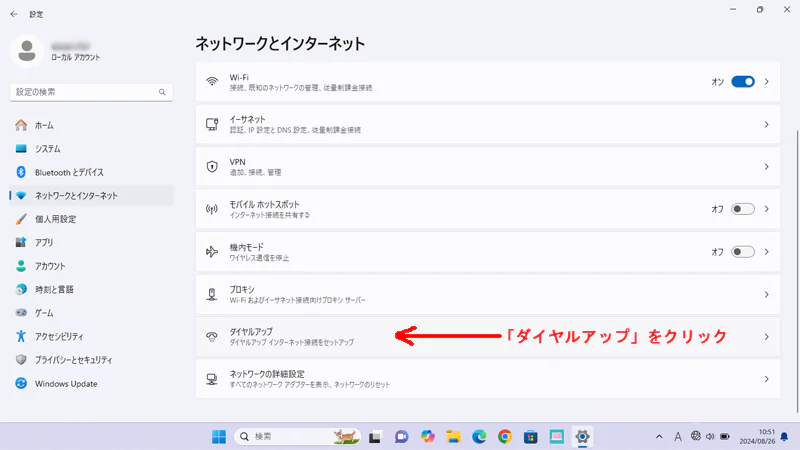The height and width of the screenshot is (450, 800).
Task: Open proxy row chevron
Action: pos(766,294)
